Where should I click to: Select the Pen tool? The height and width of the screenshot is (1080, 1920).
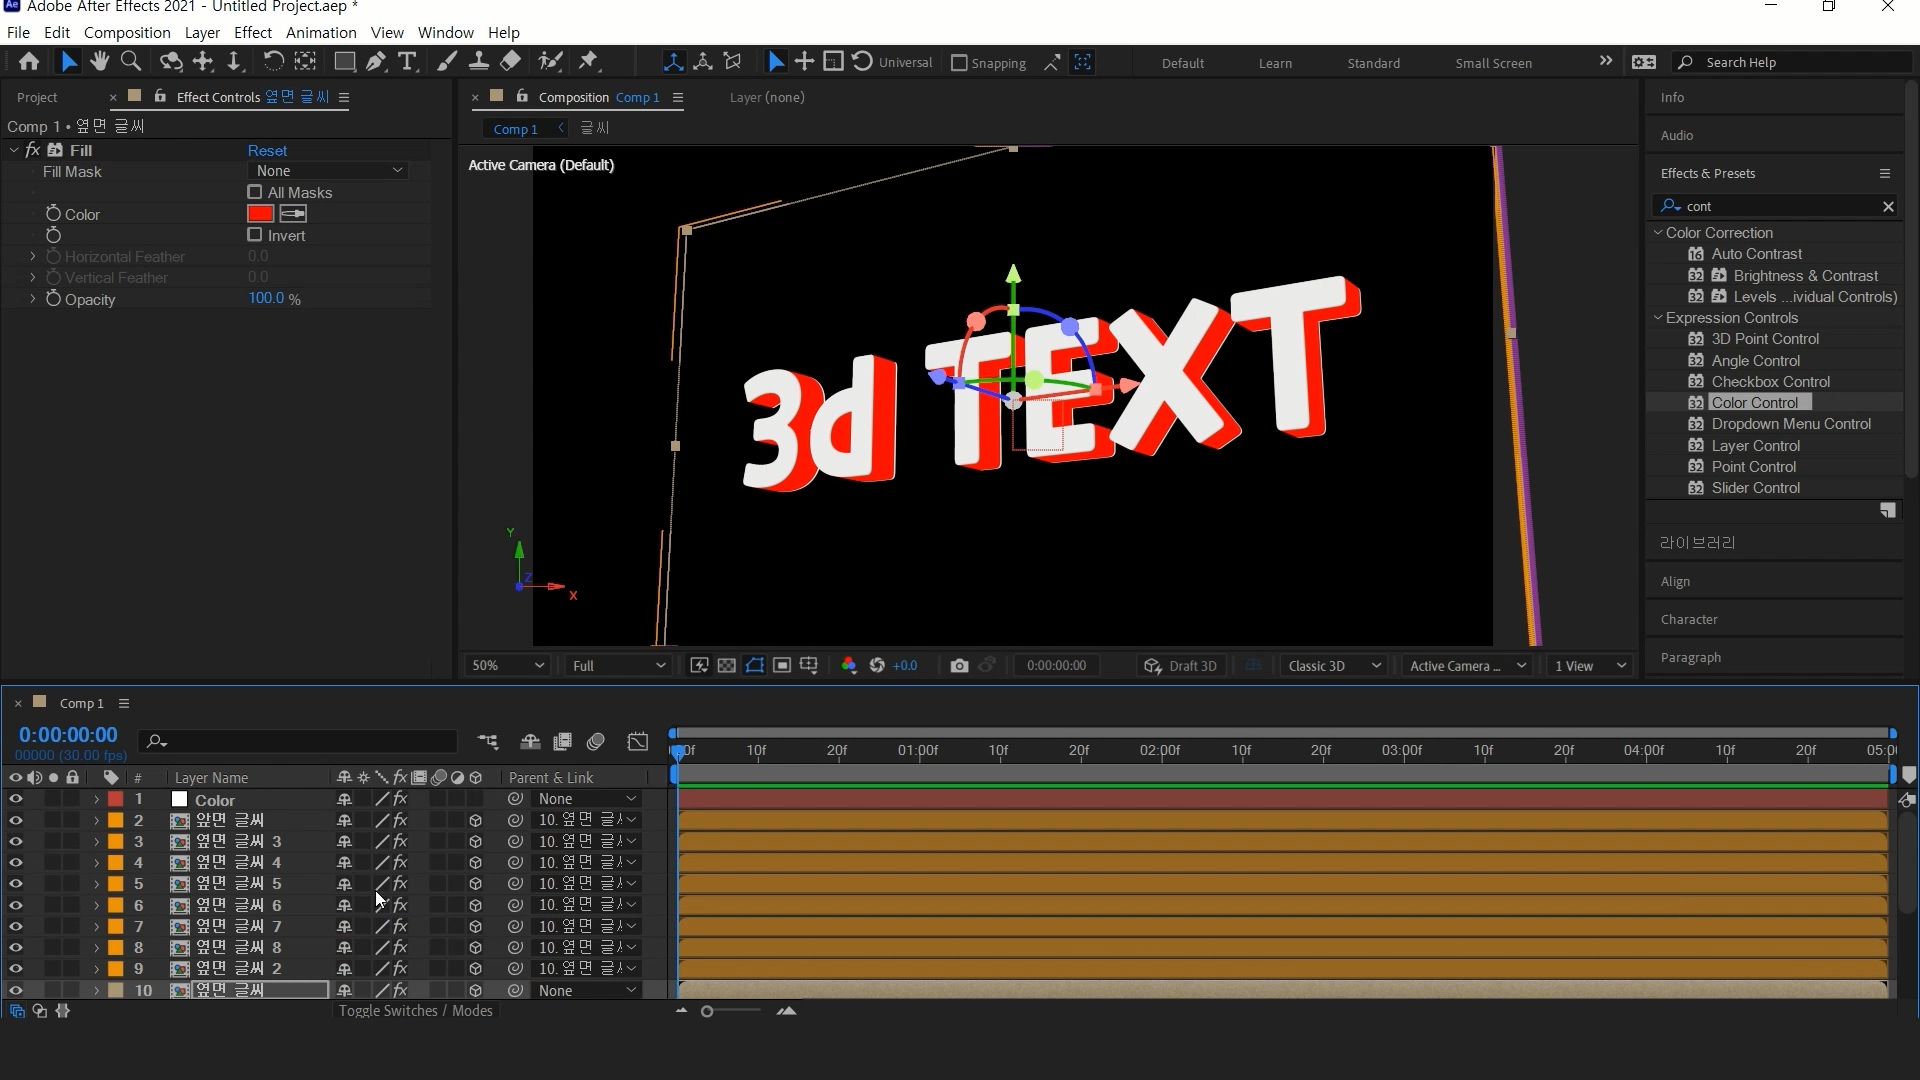[x=376, y=62]
